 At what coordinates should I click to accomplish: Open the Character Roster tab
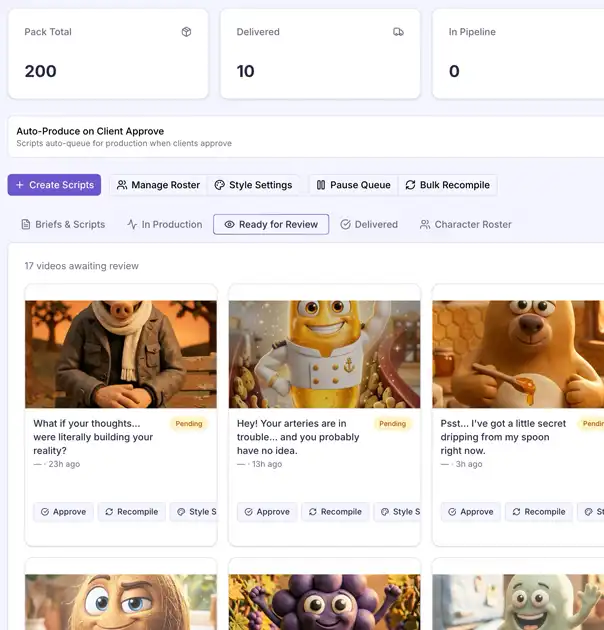click(466, 224)
